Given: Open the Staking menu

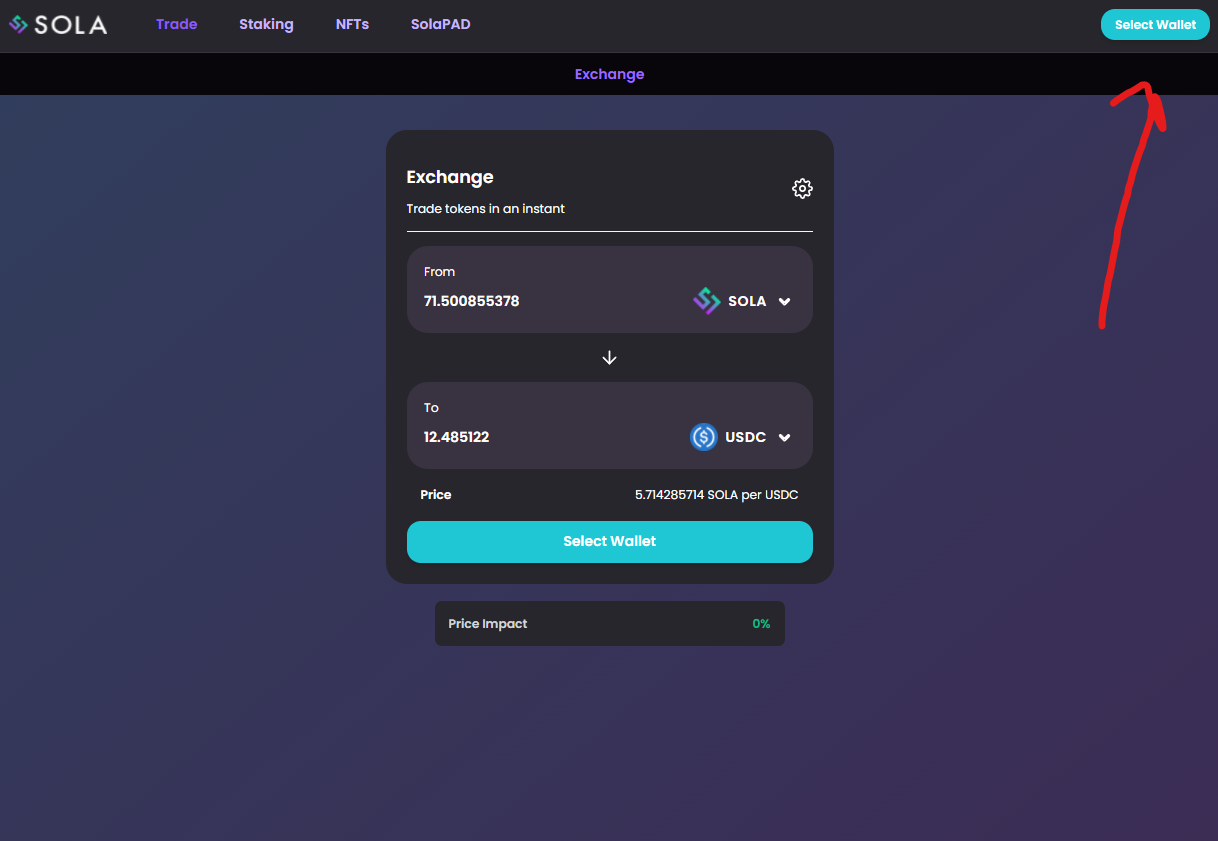Looking at the screenshot, I should click(x=266, y=24).
